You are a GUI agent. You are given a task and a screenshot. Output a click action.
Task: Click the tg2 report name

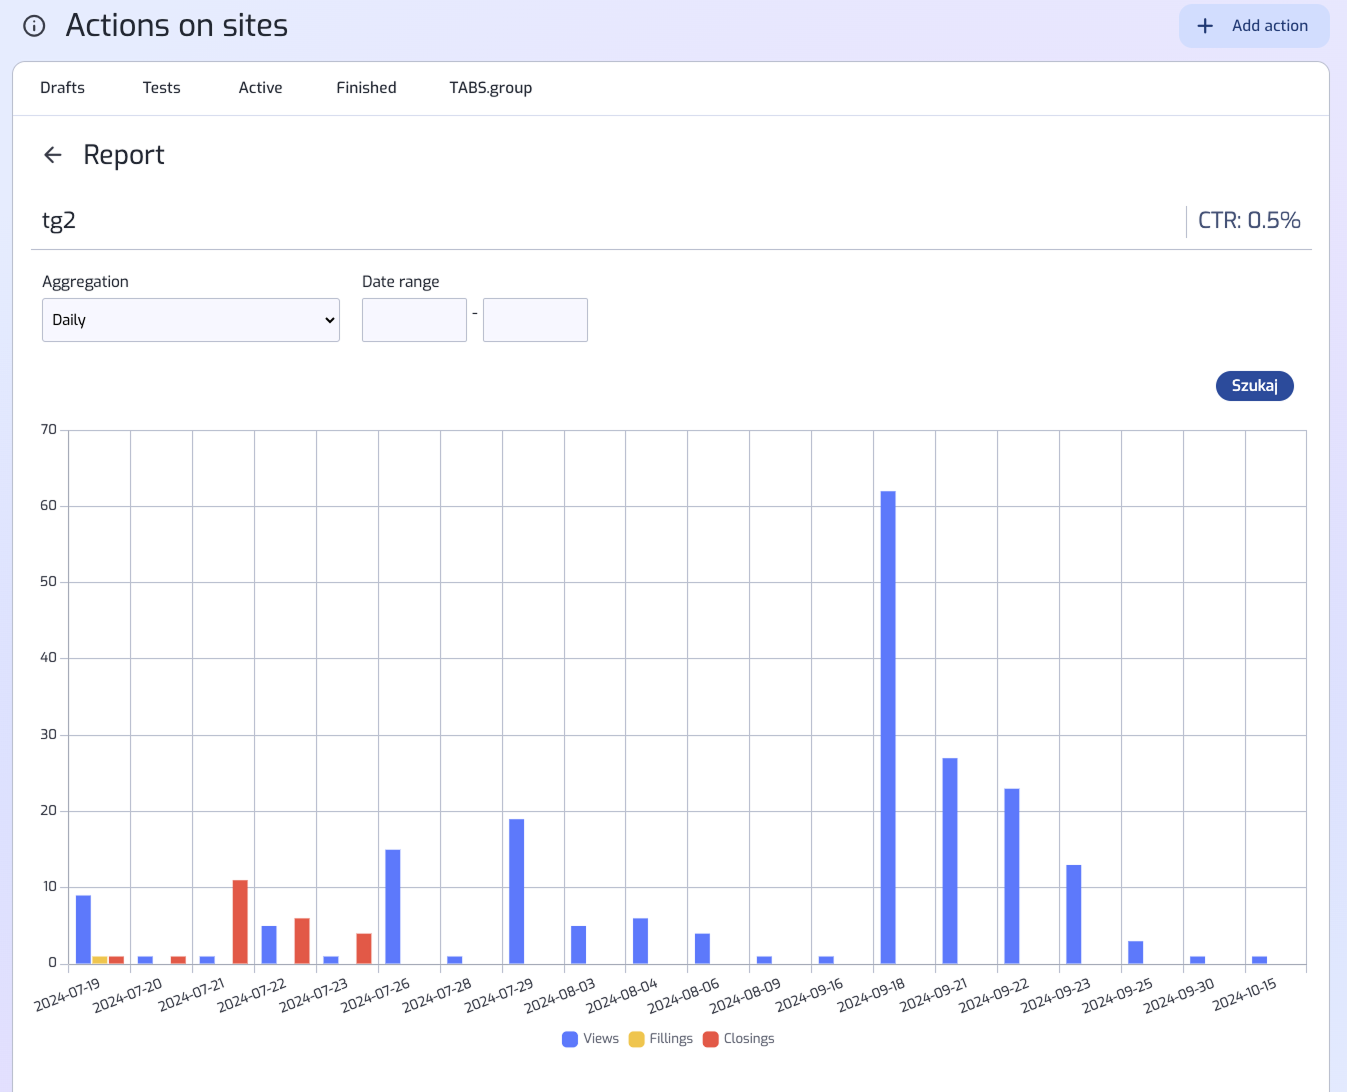point(59,220)
